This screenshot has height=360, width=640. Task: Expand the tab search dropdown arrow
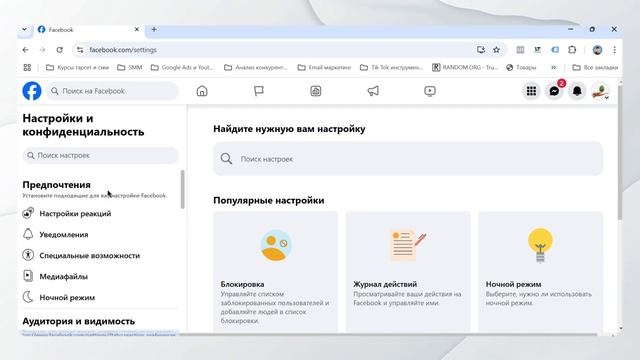(24, 29)
